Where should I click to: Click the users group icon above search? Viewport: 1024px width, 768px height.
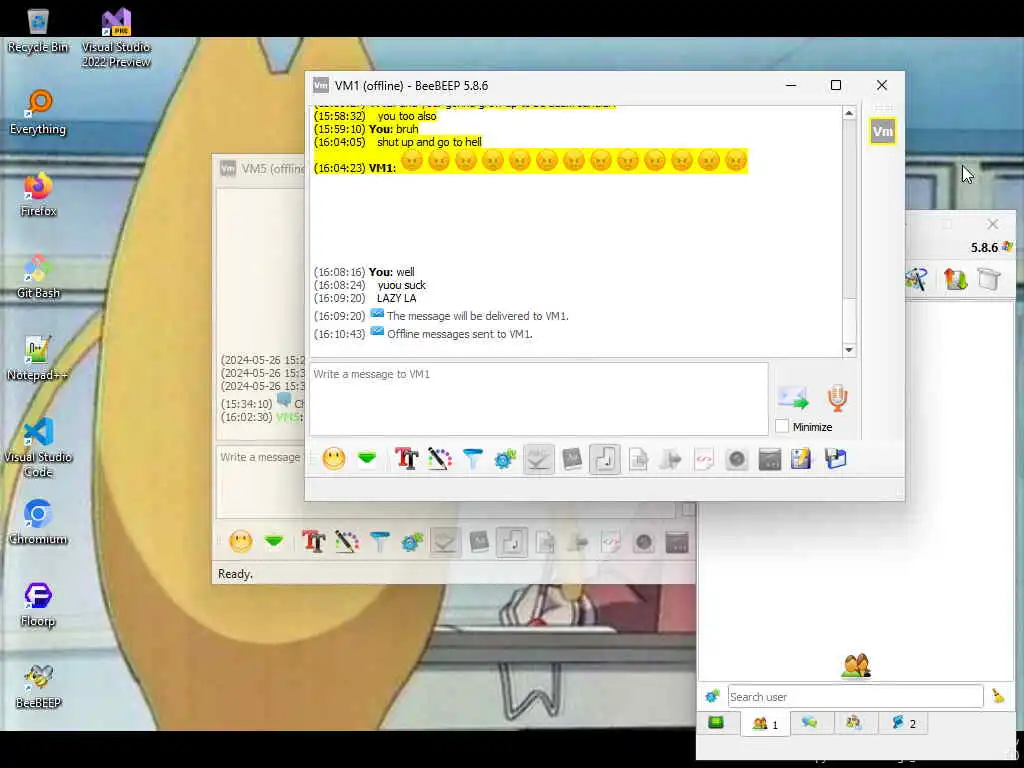[856, 666]
